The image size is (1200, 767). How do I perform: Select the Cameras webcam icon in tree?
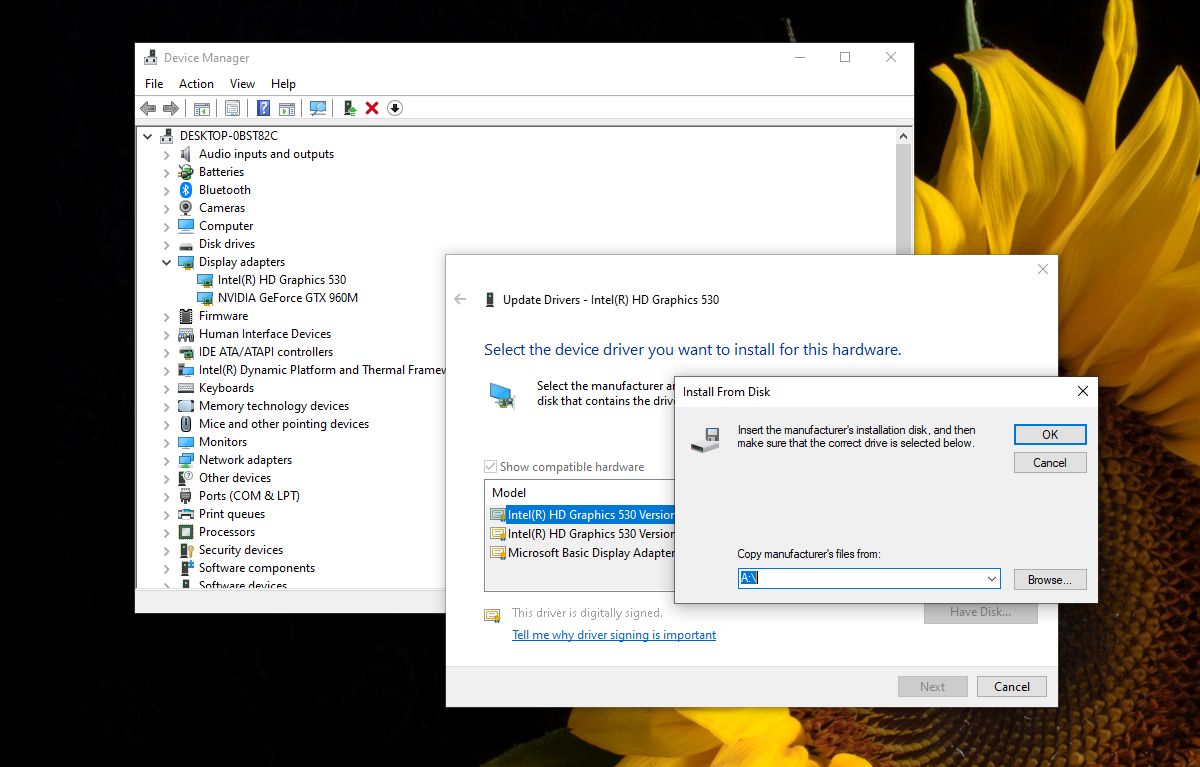coord(186,208)
